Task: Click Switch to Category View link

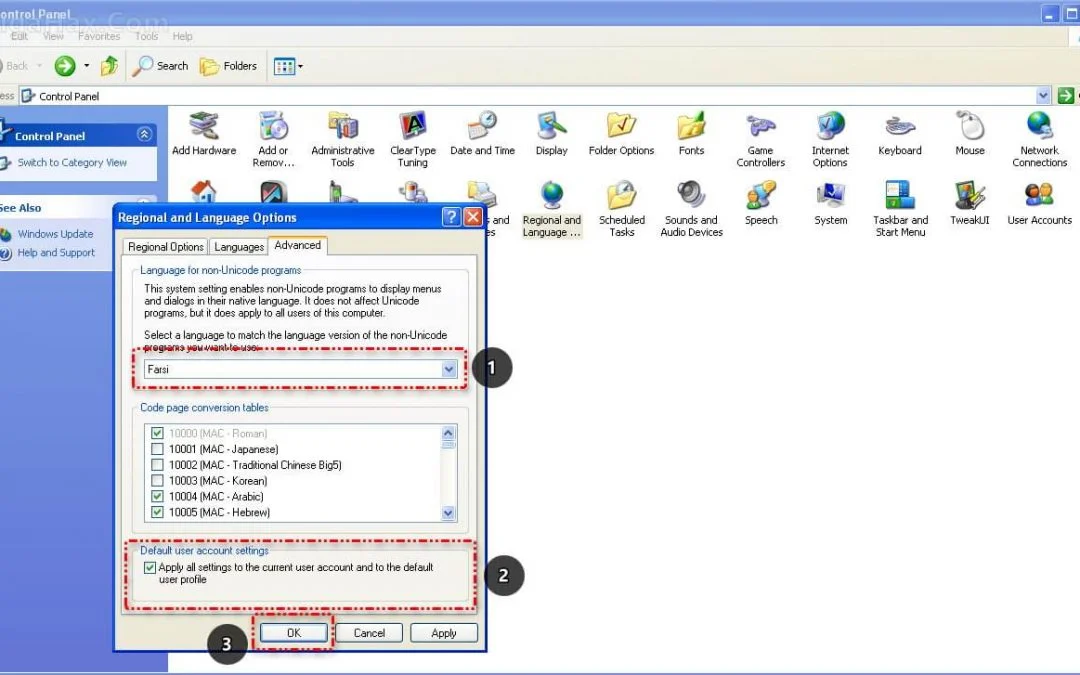Action: [x=72, y=163]
